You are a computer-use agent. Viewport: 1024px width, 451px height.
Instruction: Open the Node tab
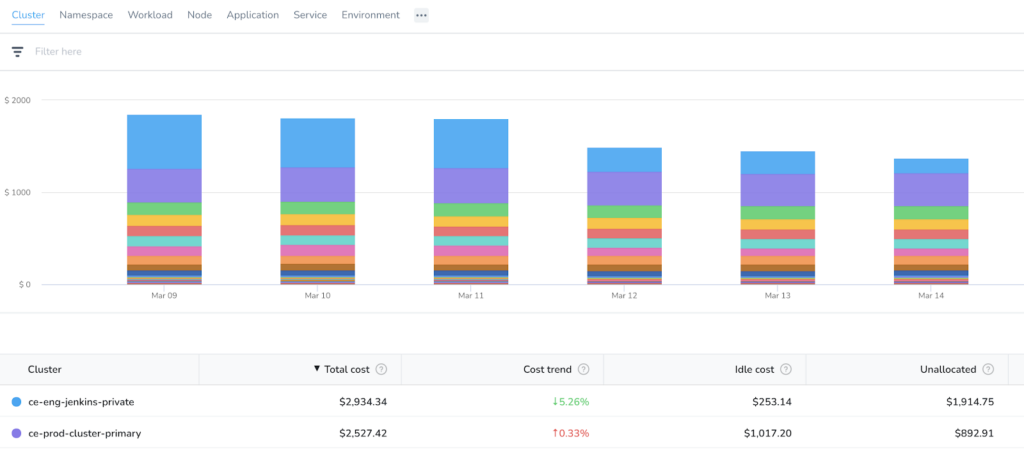point(199,15)
